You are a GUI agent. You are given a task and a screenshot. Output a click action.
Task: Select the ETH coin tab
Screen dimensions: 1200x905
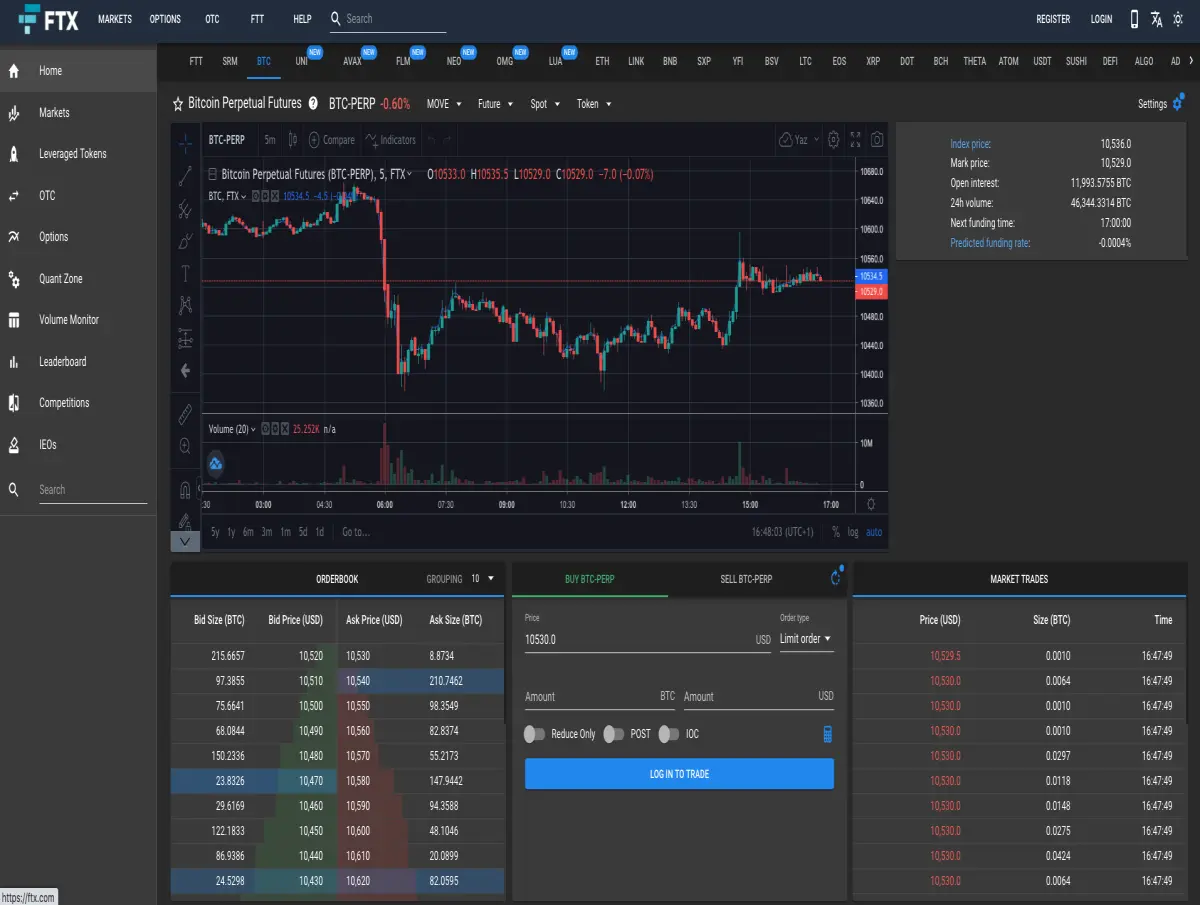pyautogui.click(x=602, y=61)
